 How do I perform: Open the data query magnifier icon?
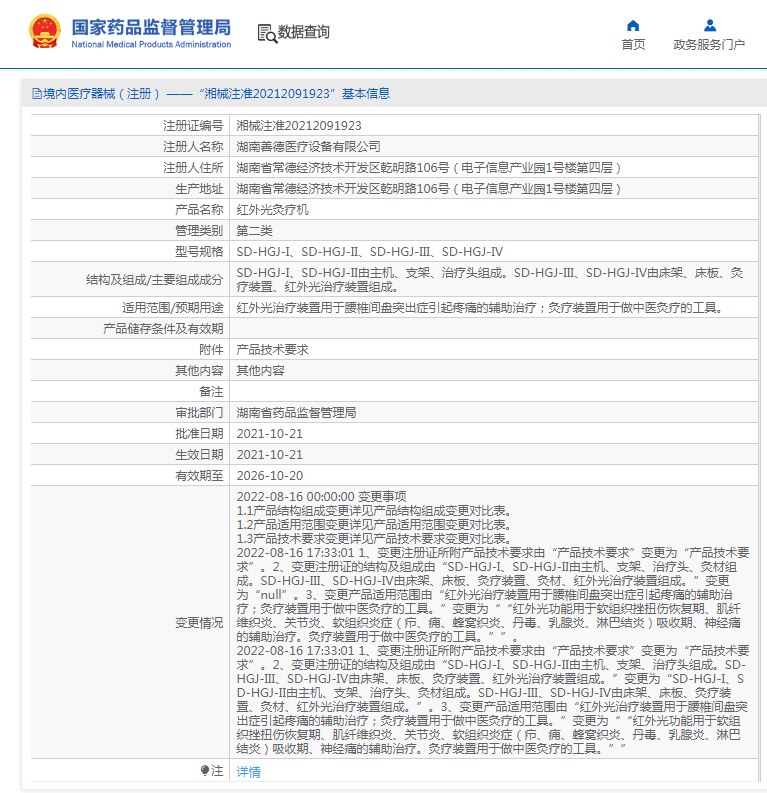pos(267,33)
